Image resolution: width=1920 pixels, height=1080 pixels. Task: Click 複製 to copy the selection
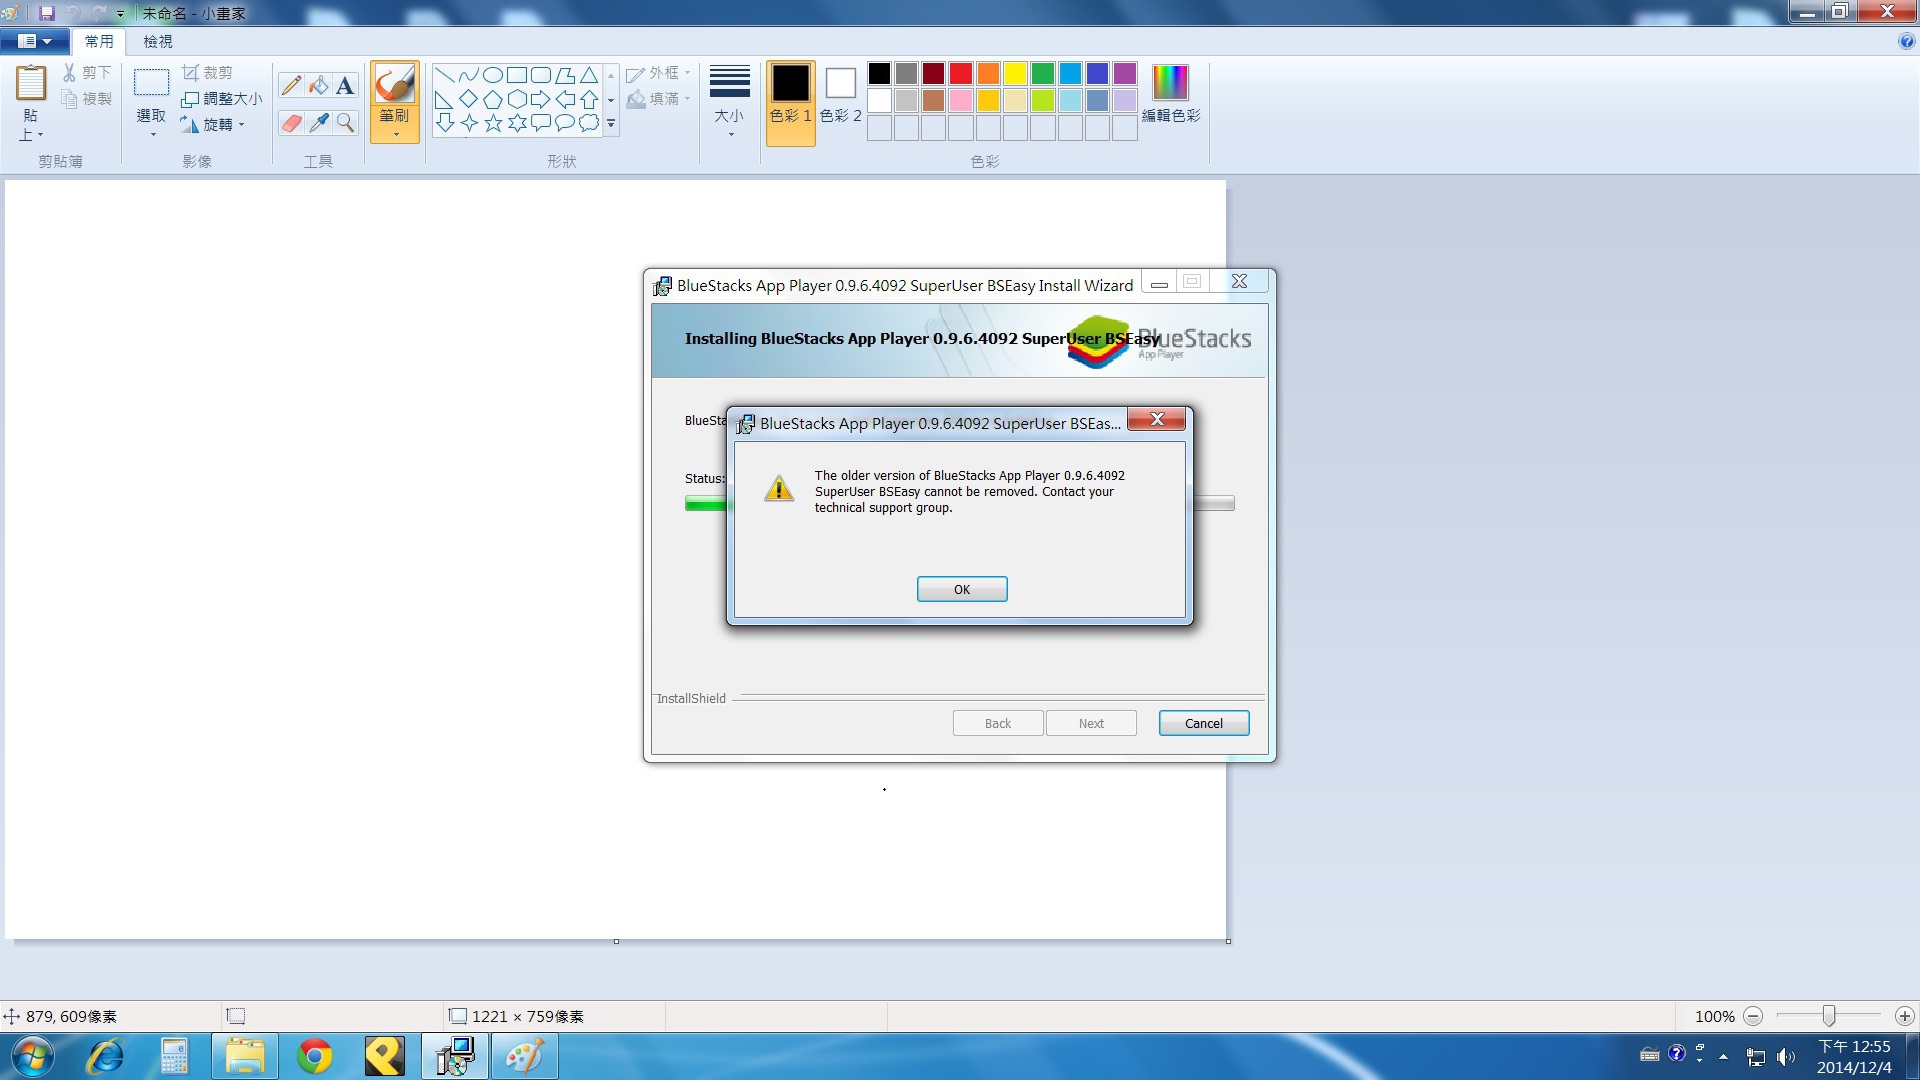pos(87,98)
